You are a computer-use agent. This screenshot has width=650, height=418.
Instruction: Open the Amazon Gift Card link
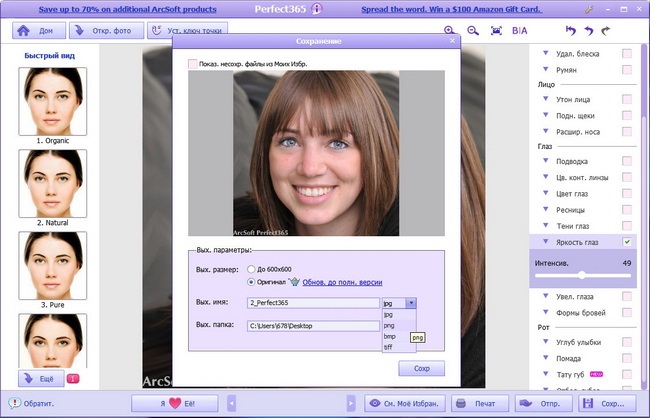(x=451, y=9)
